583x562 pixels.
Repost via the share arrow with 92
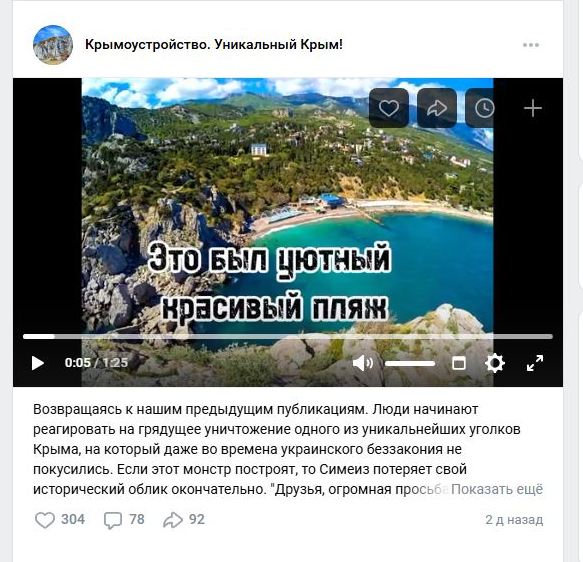click(184, 520)
